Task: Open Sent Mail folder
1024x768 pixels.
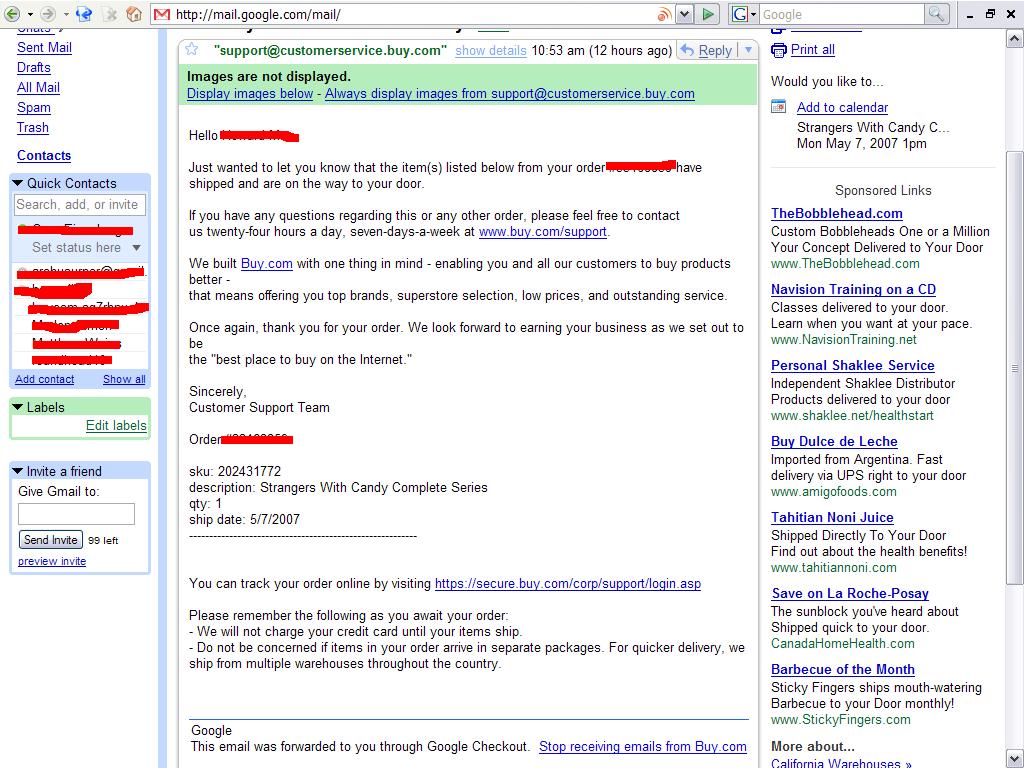Action: 44,47
